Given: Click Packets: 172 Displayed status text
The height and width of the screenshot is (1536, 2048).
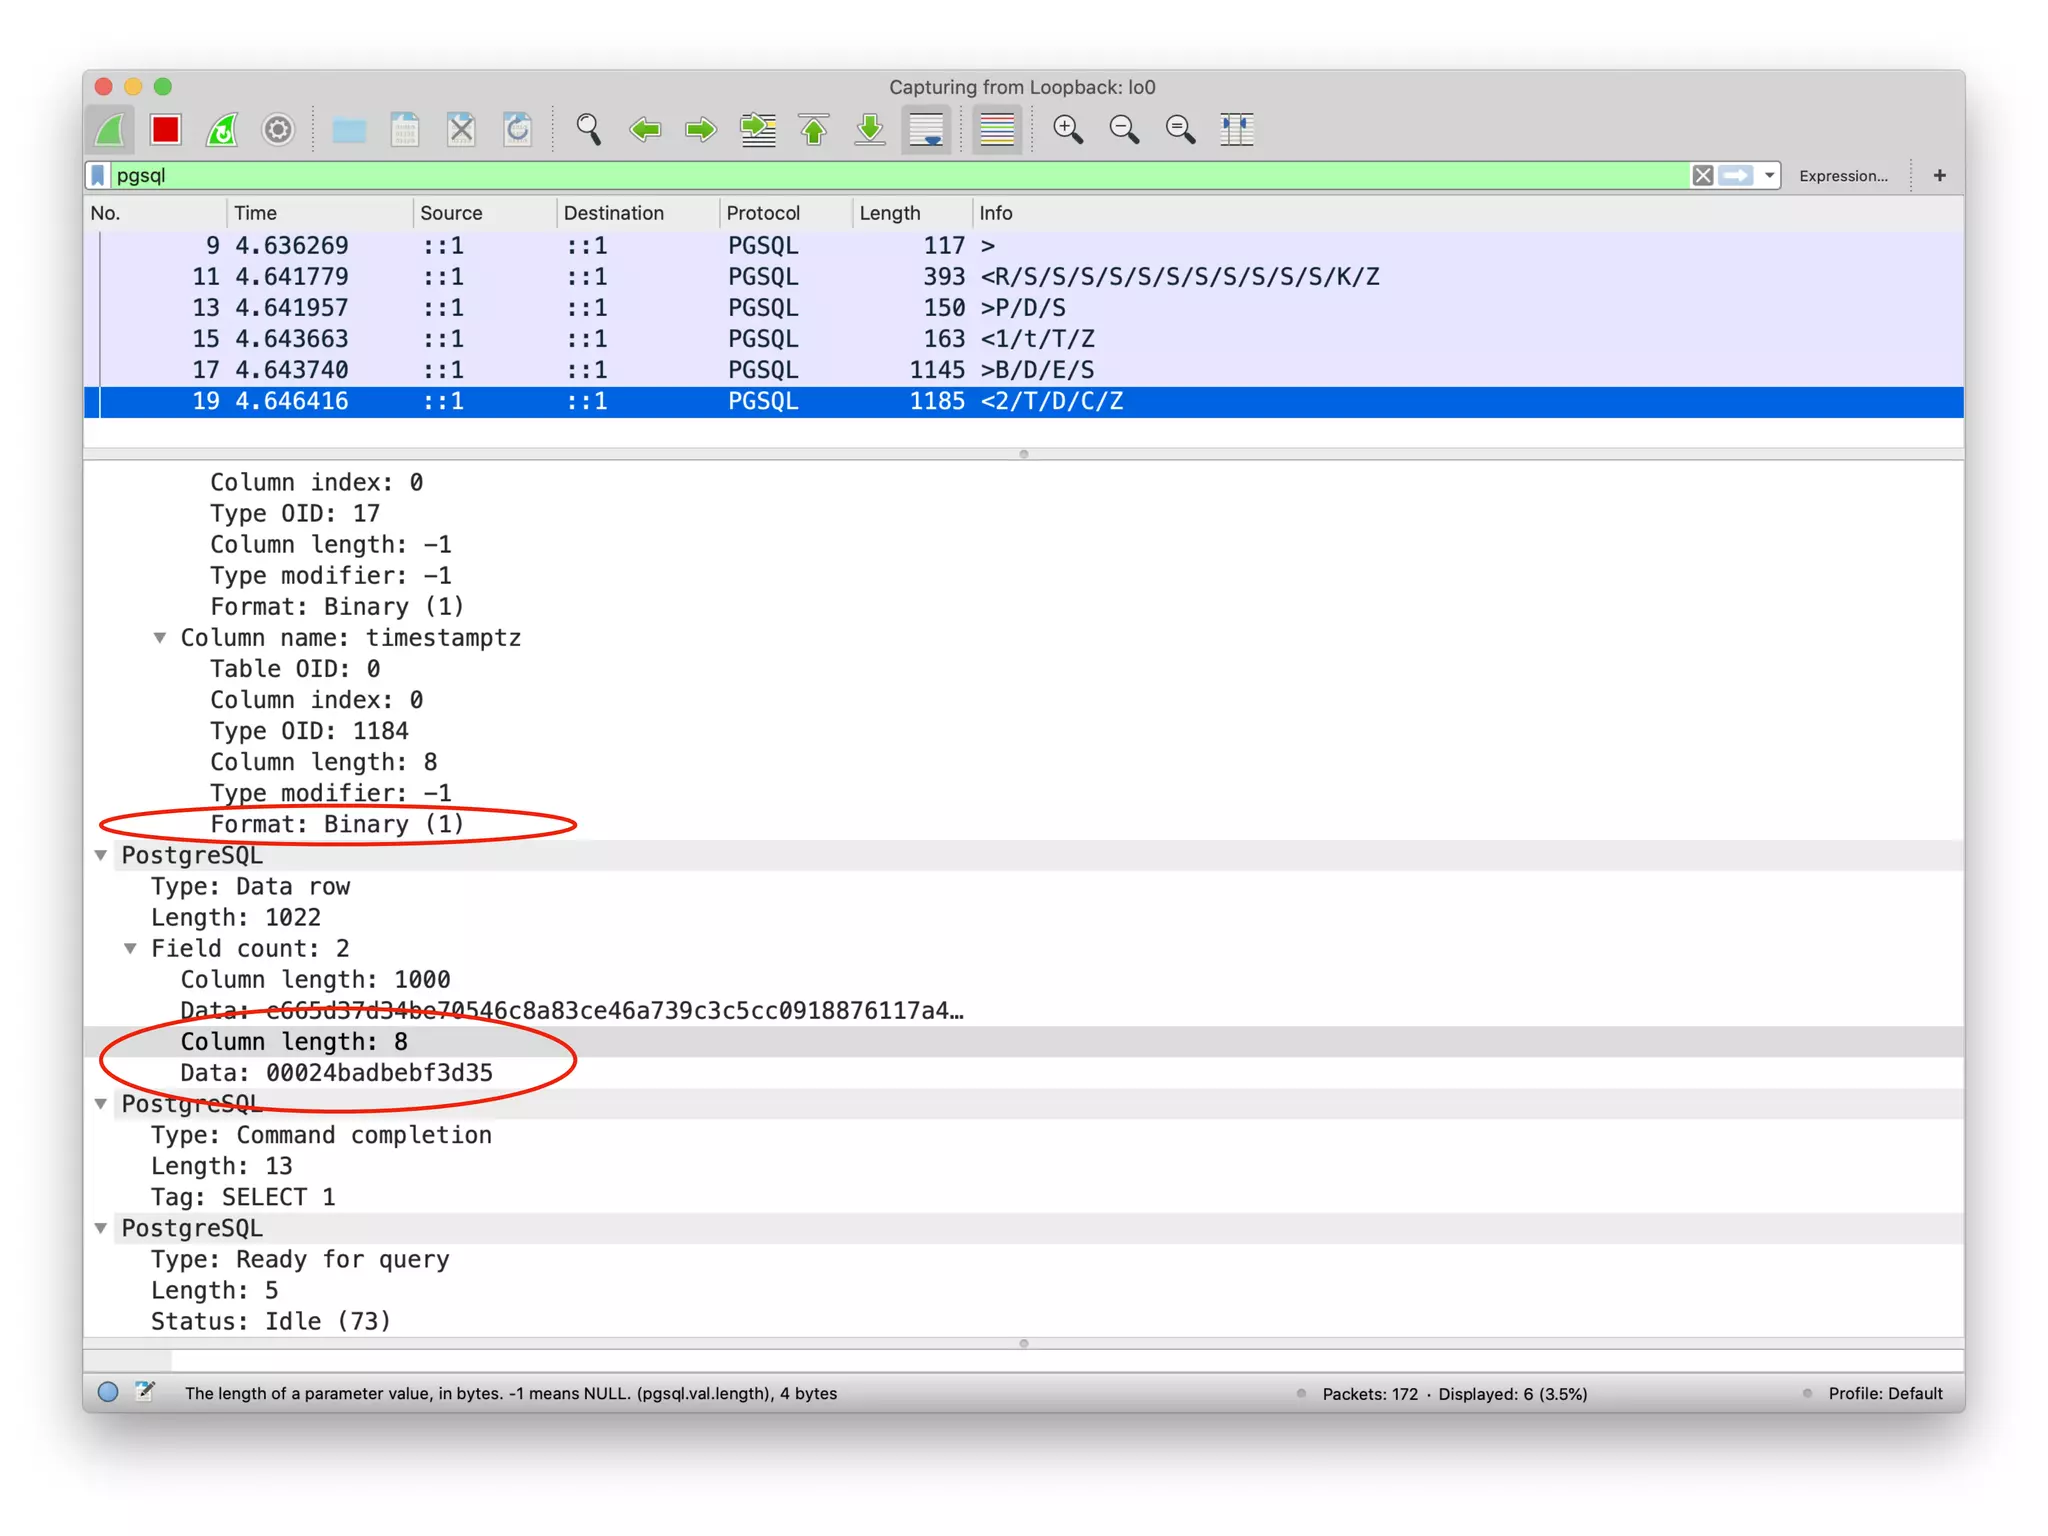Looking at the screenshot, I should 1455,1393.
